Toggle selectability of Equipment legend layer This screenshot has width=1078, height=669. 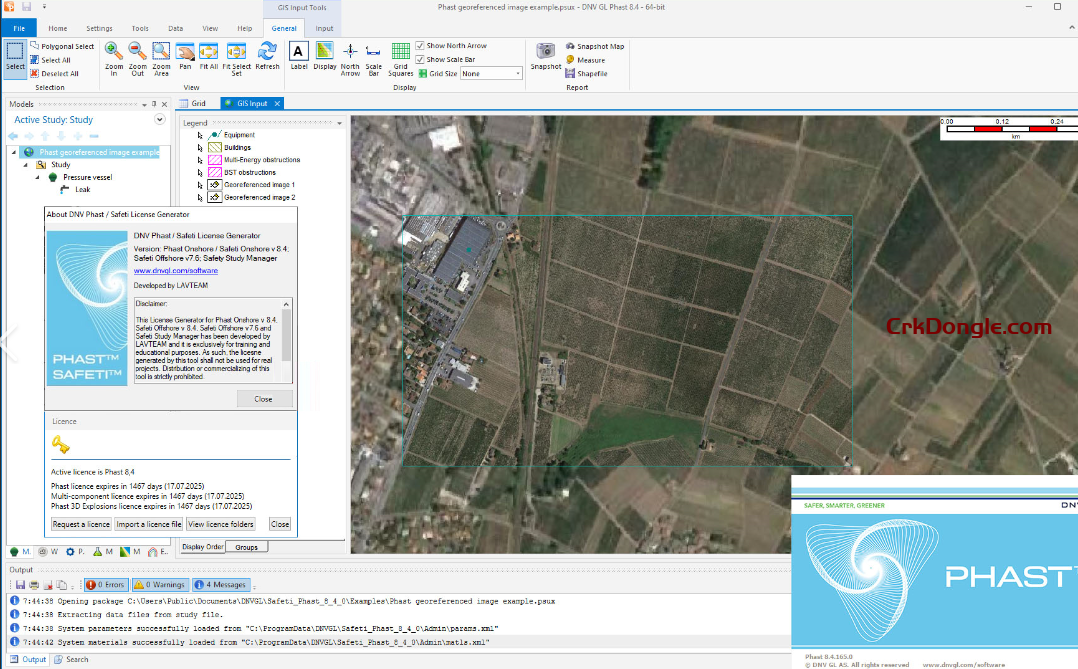pyautogui.click(x=199, y=135)
